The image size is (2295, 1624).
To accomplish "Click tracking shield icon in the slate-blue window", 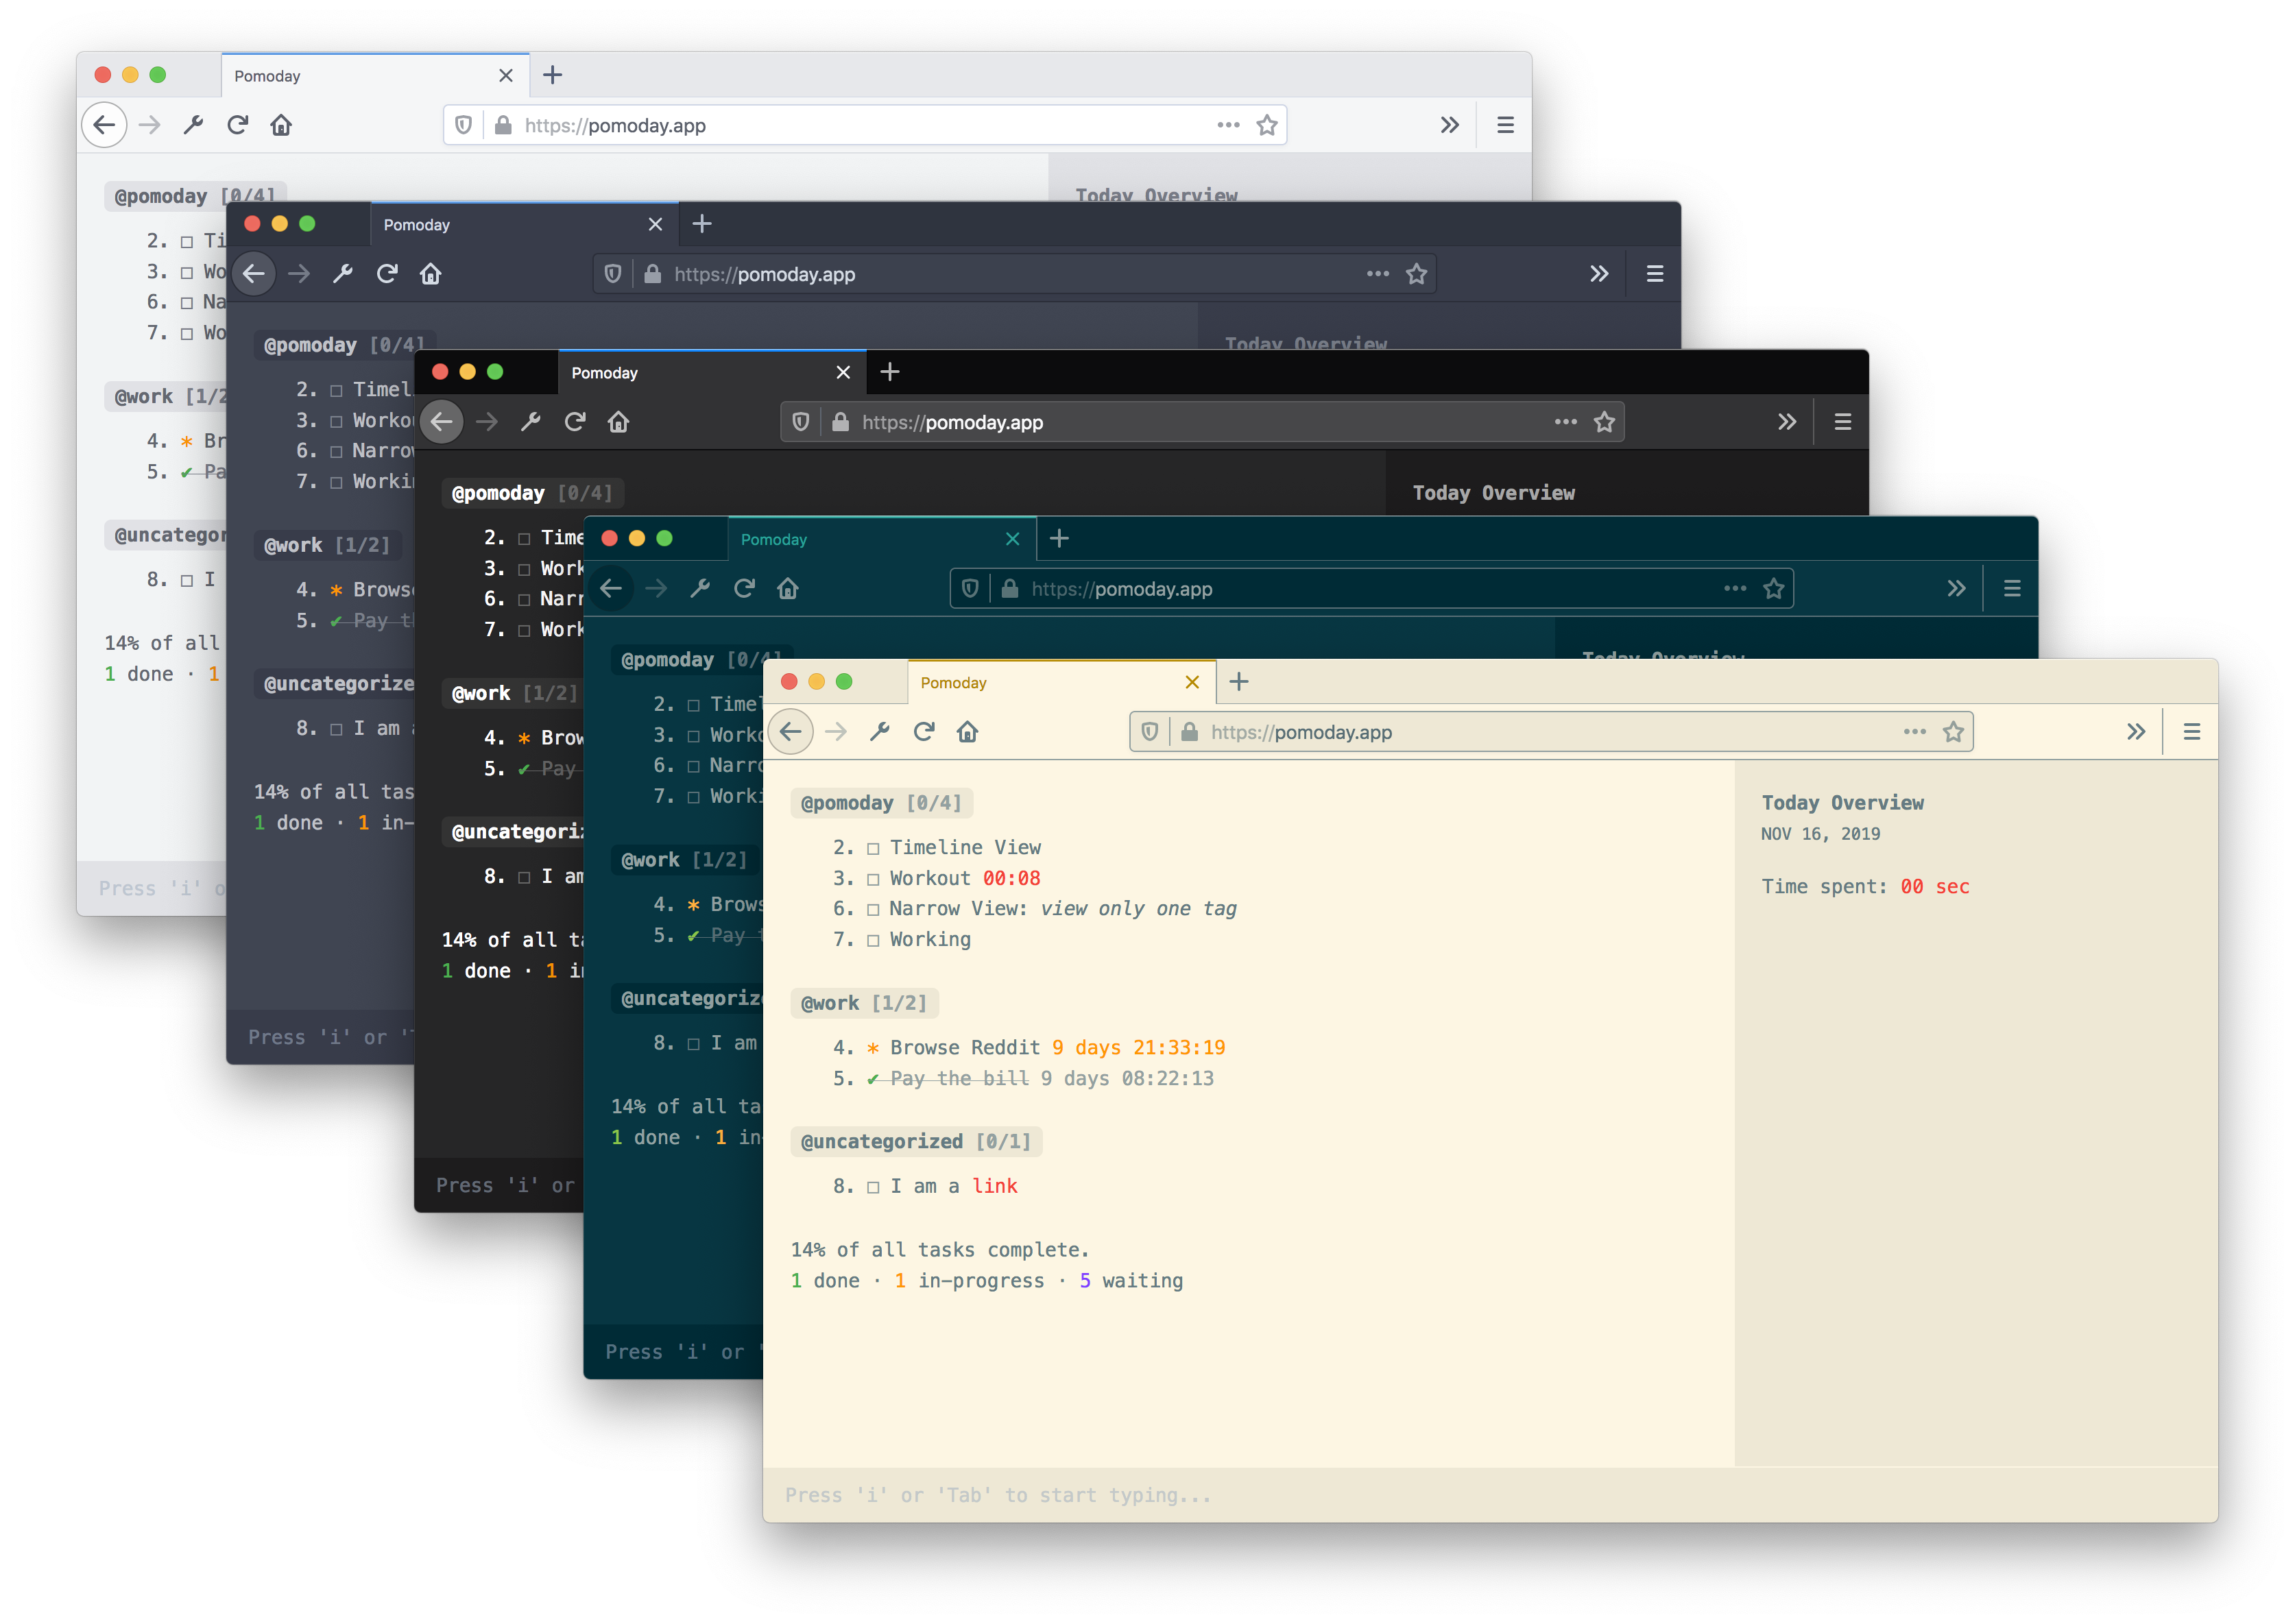I will coord(613,274).
